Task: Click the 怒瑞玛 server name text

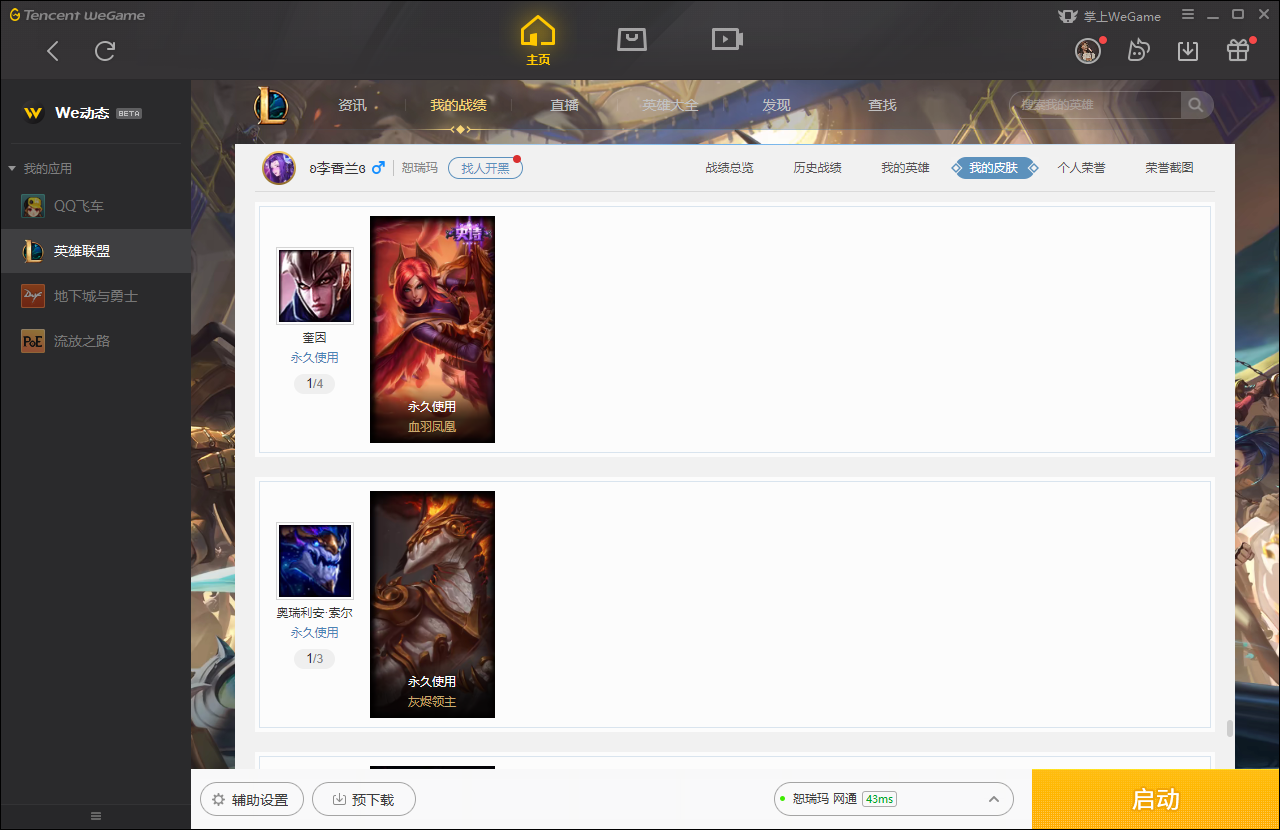Action: (x=420, y=168)
